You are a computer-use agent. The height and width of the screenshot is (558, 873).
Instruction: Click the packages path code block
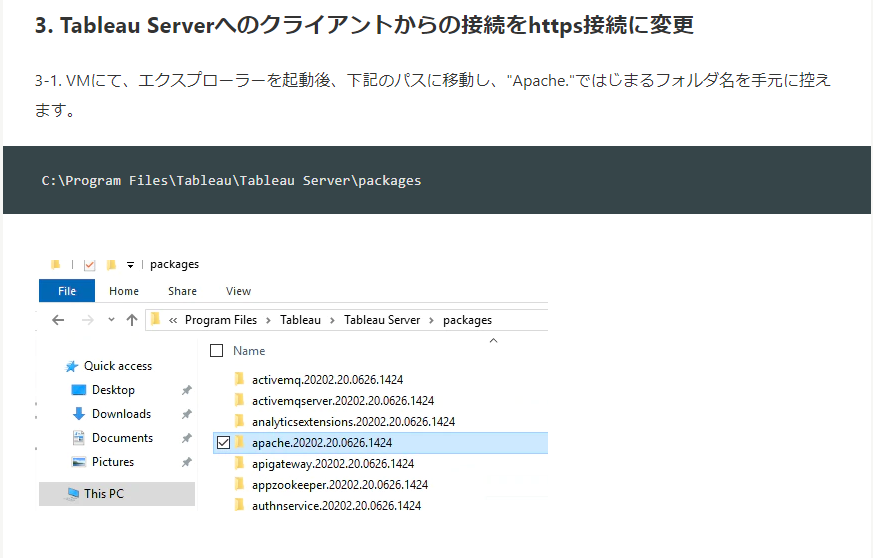(436, 180)
